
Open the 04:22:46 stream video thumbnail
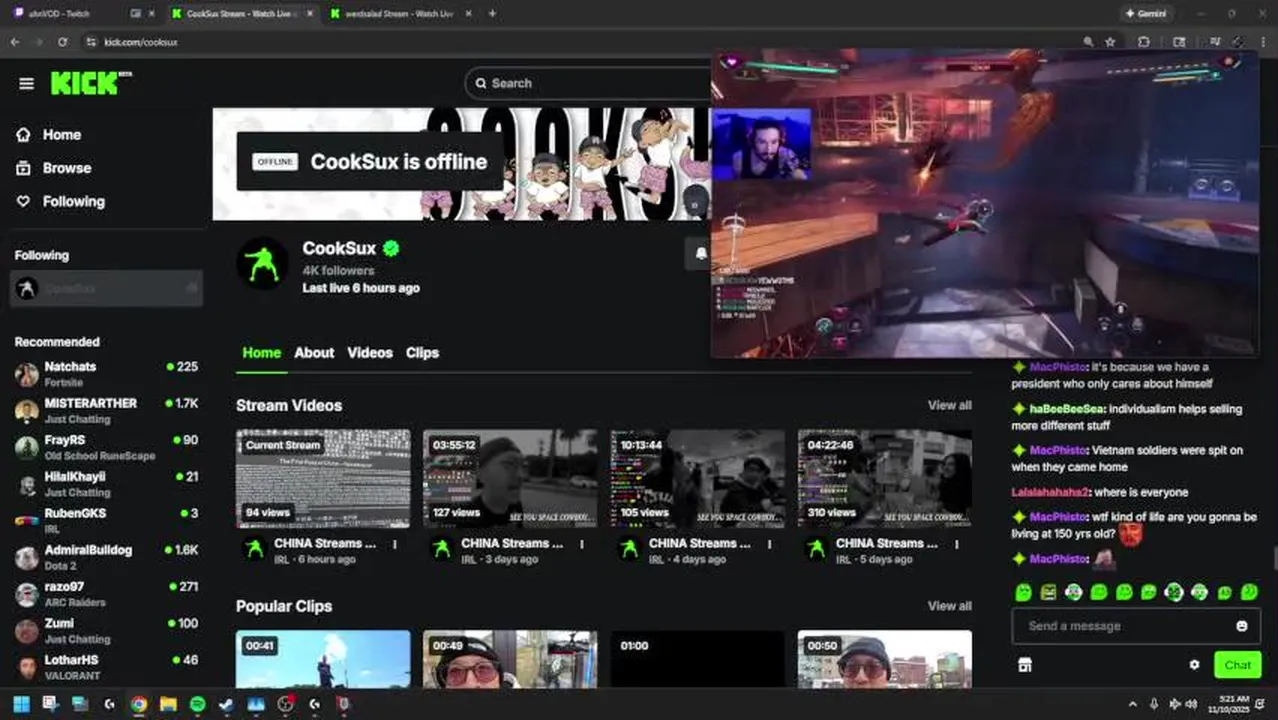[885, 479]
